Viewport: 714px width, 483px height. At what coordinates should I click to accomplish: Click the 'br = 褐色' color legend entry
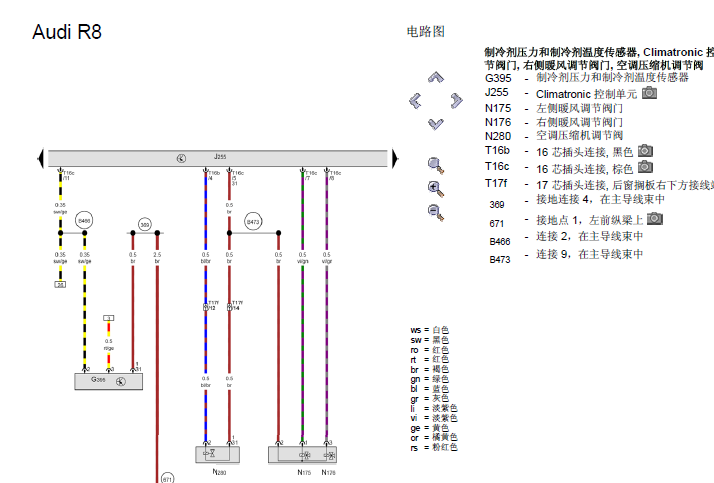coord(429,369)
